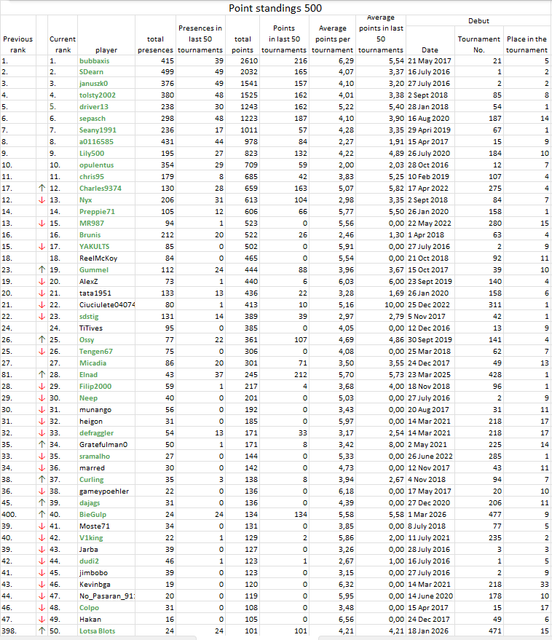Viewport: 552px width, 640px height.
Task: Click the red down arrow beside Hakan
Action: (x=42, y=619)
